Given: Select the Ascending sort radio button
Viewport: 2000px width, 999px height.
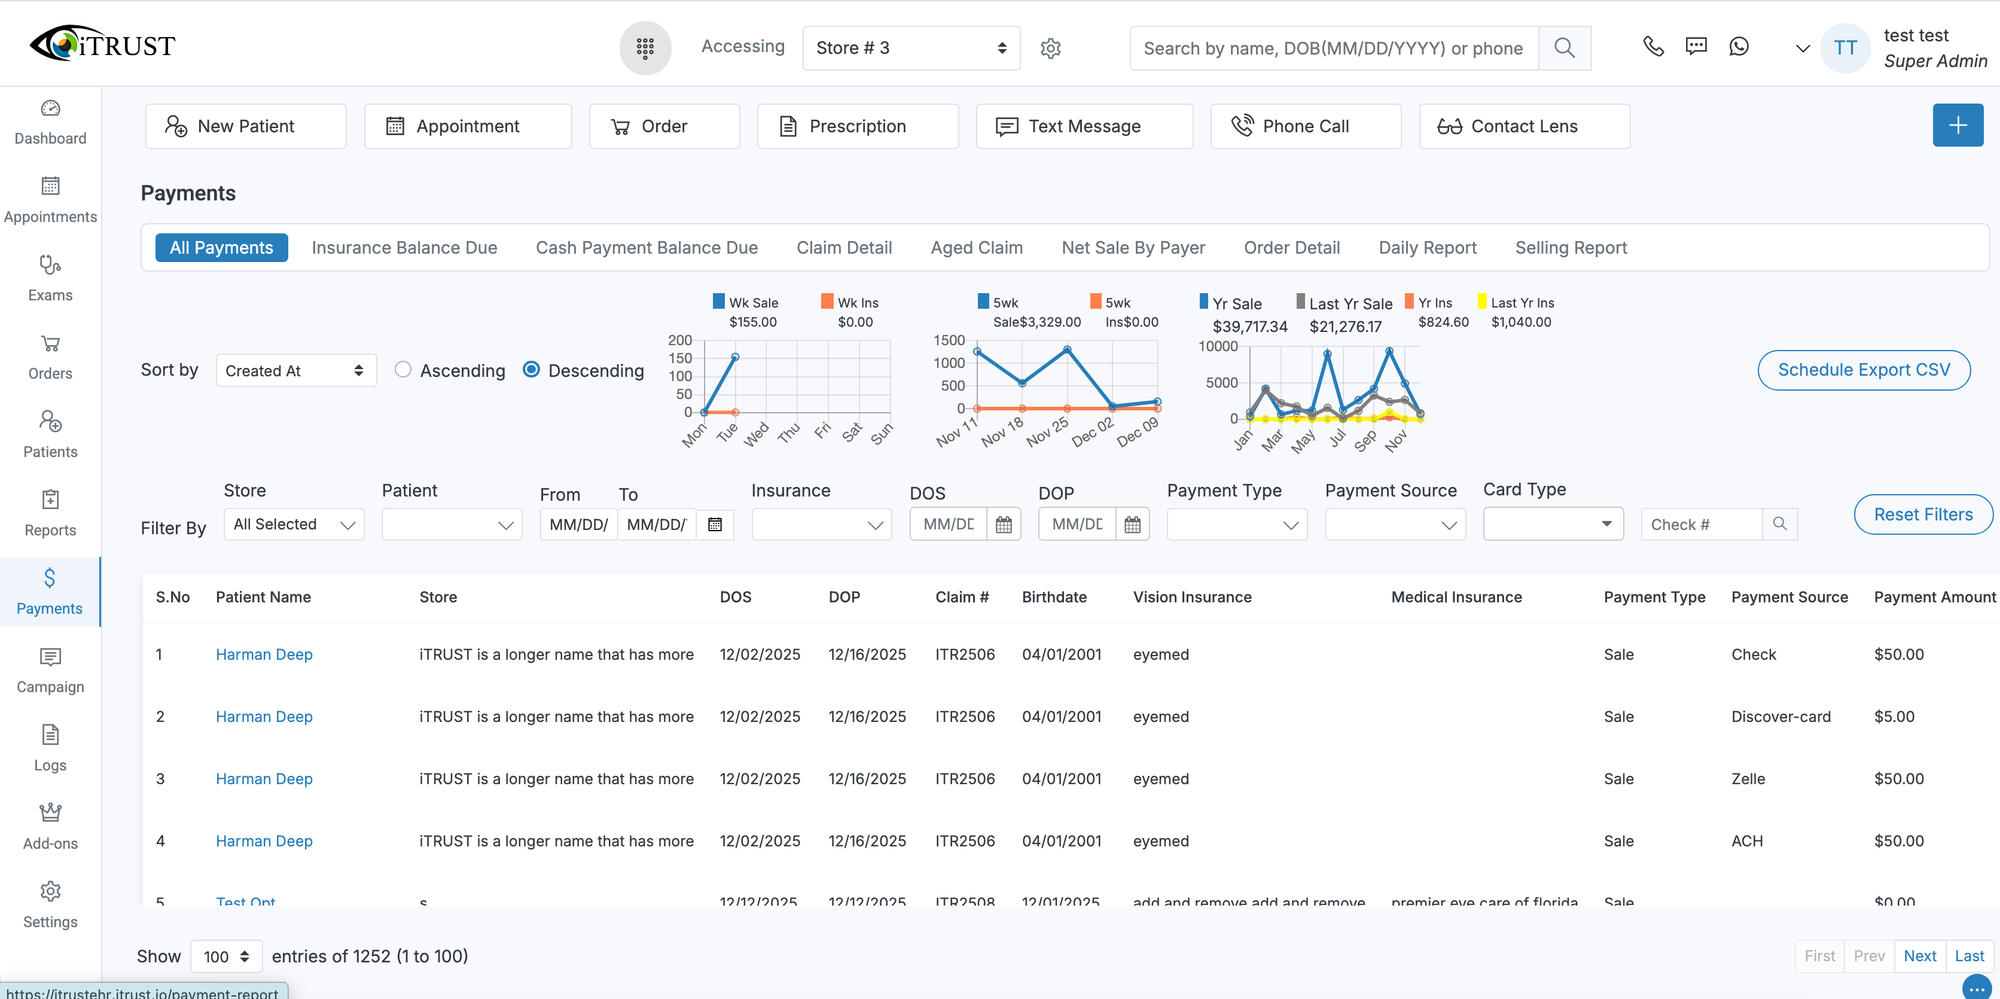Looking at the screenshot, I should [x=403, y=370].
